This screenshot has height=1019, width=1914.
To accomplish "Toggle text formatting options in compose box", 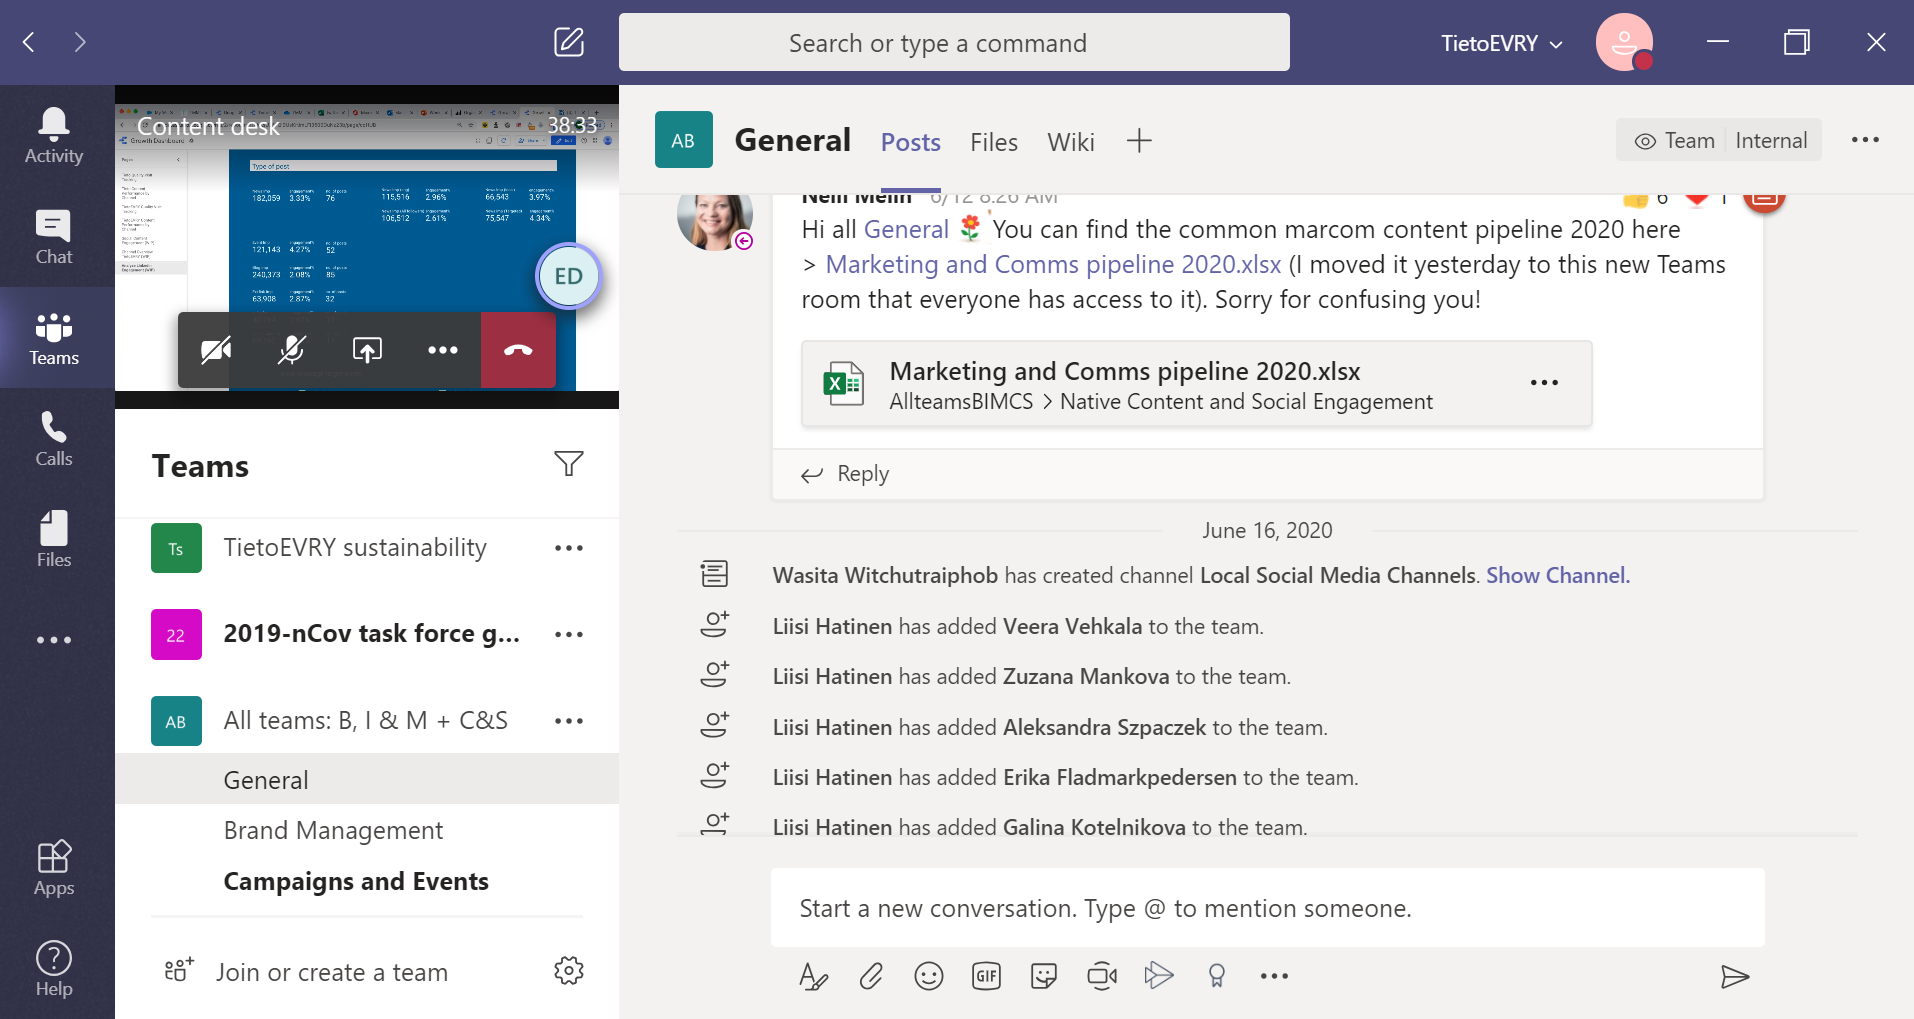I will [x=813, y=976].
